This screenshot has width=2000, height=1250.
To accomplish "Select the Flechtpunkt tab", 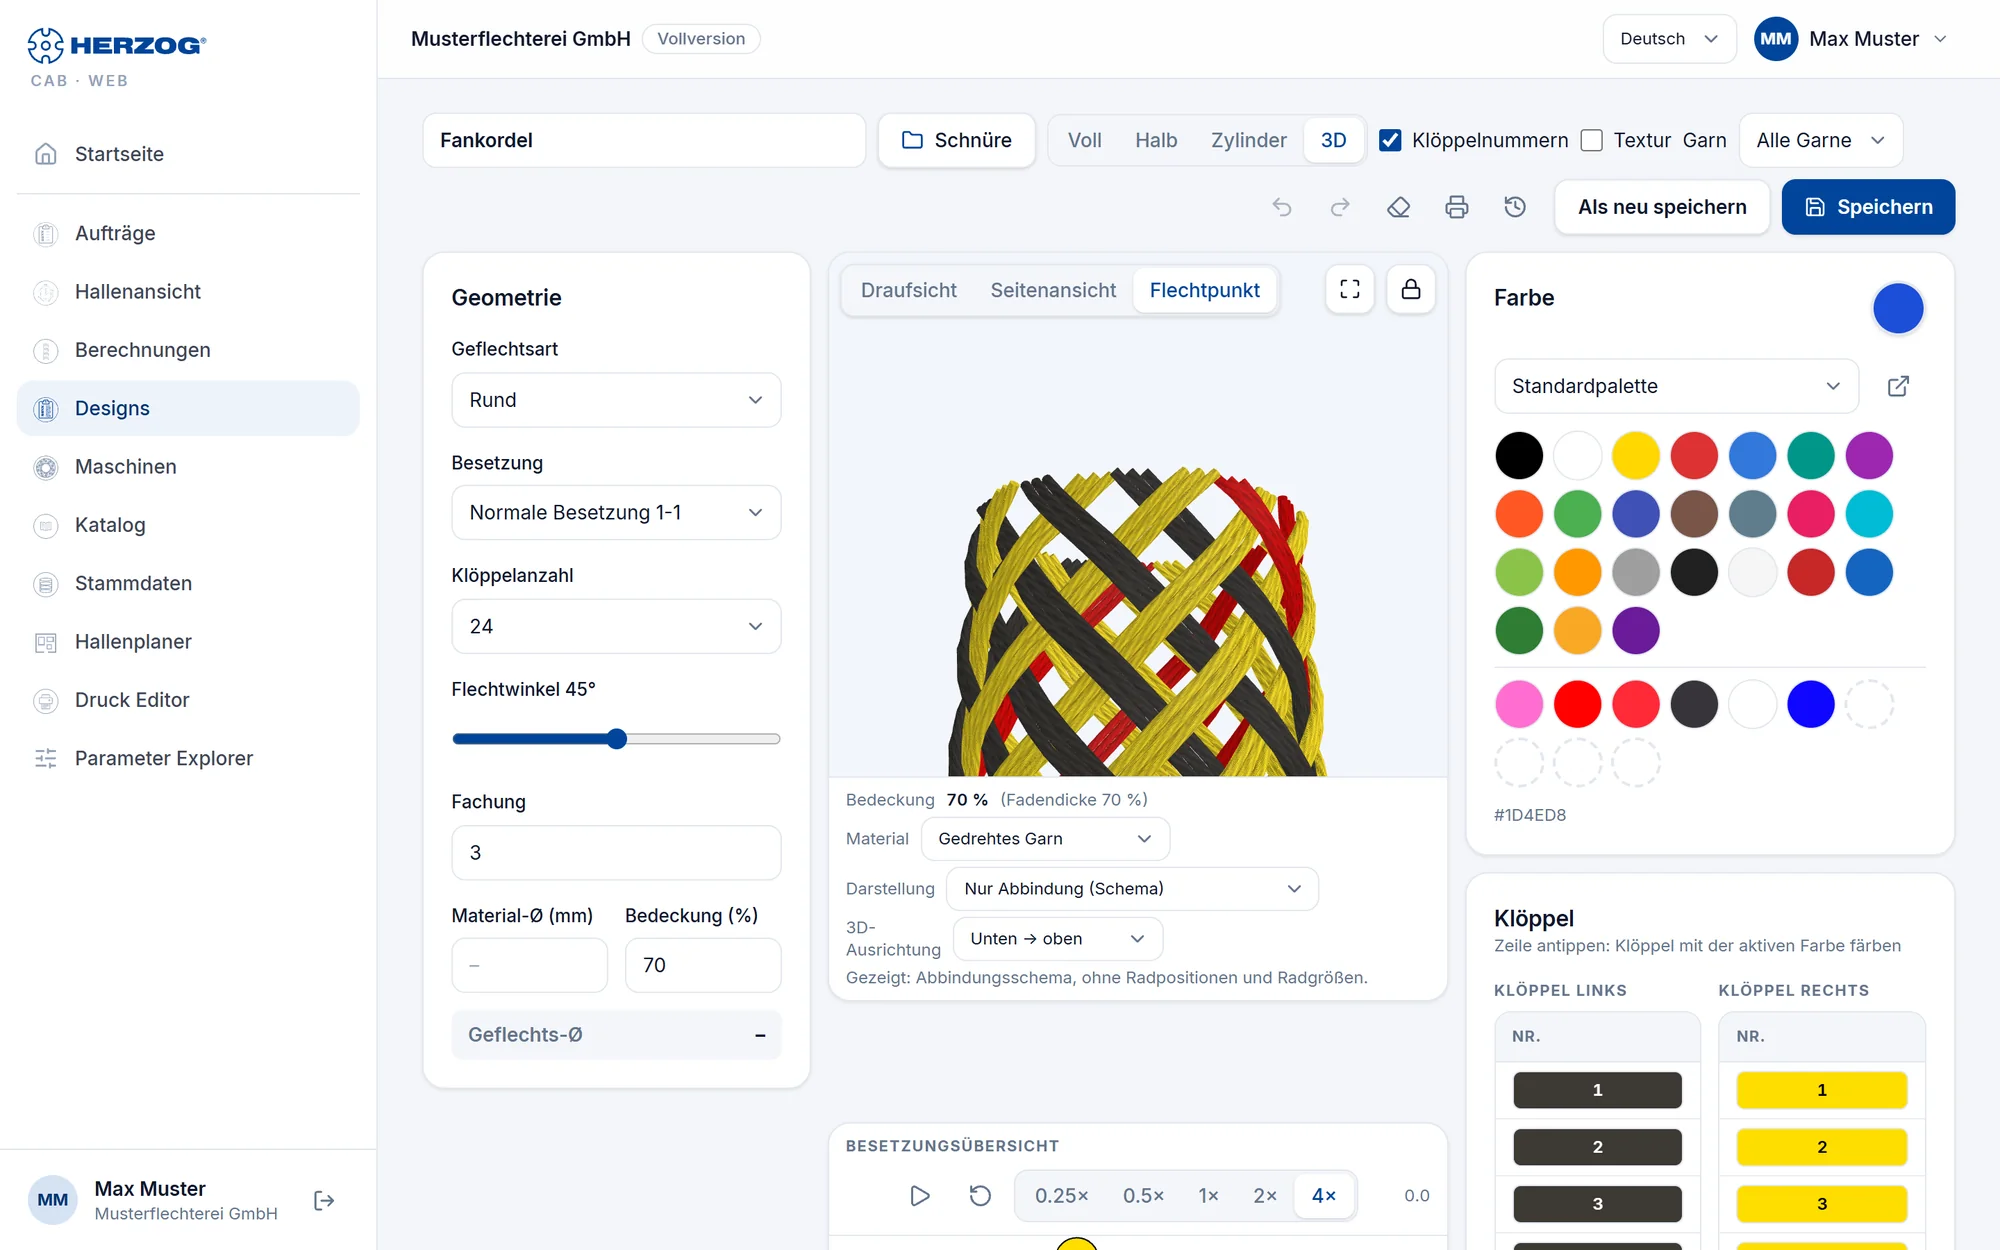I will [x=1204, y=290].
